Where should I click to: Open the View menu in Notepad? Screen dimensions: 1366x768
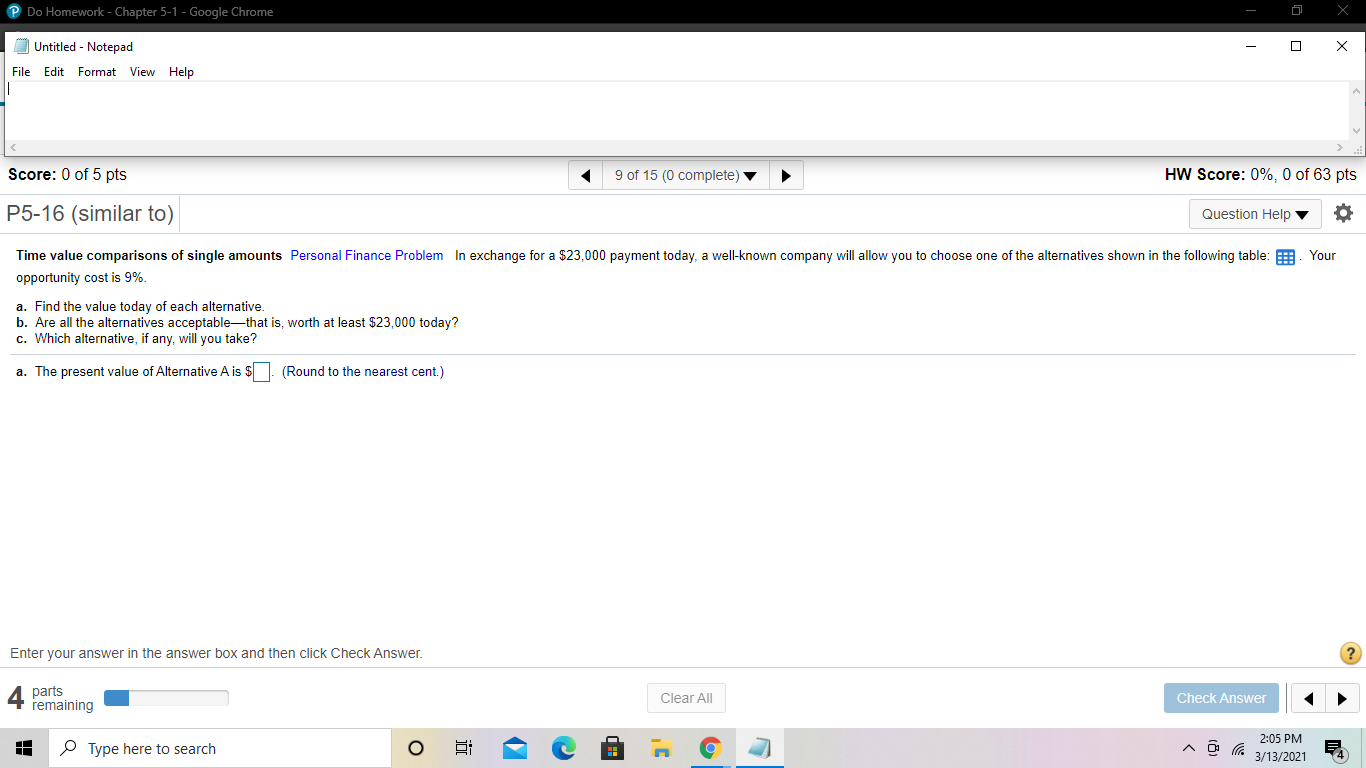pyautogui.click(x=142, y=71)
